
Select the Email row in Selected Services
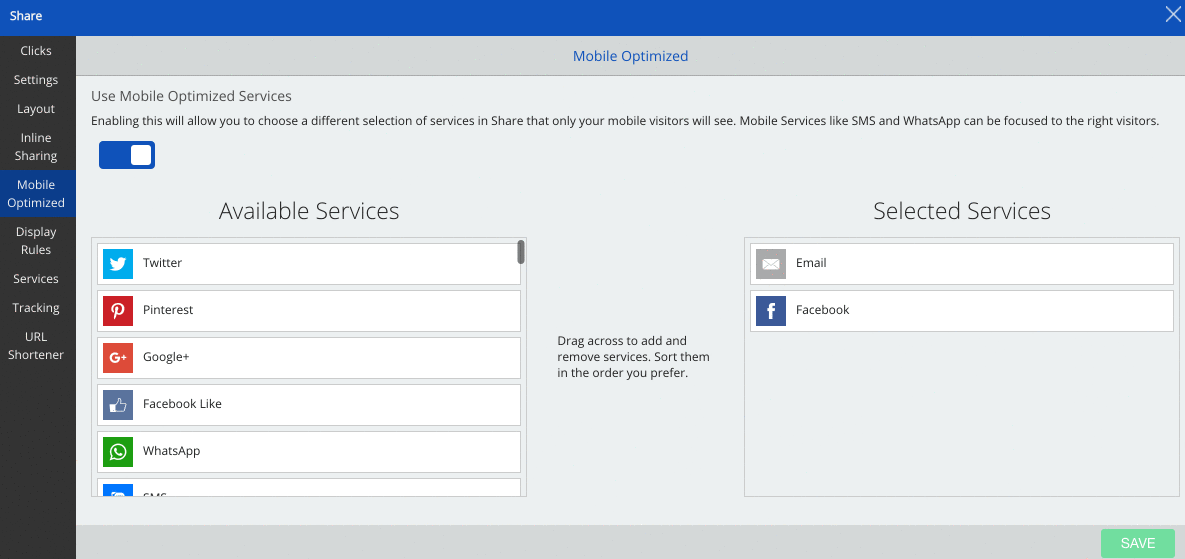click(962, 264)
